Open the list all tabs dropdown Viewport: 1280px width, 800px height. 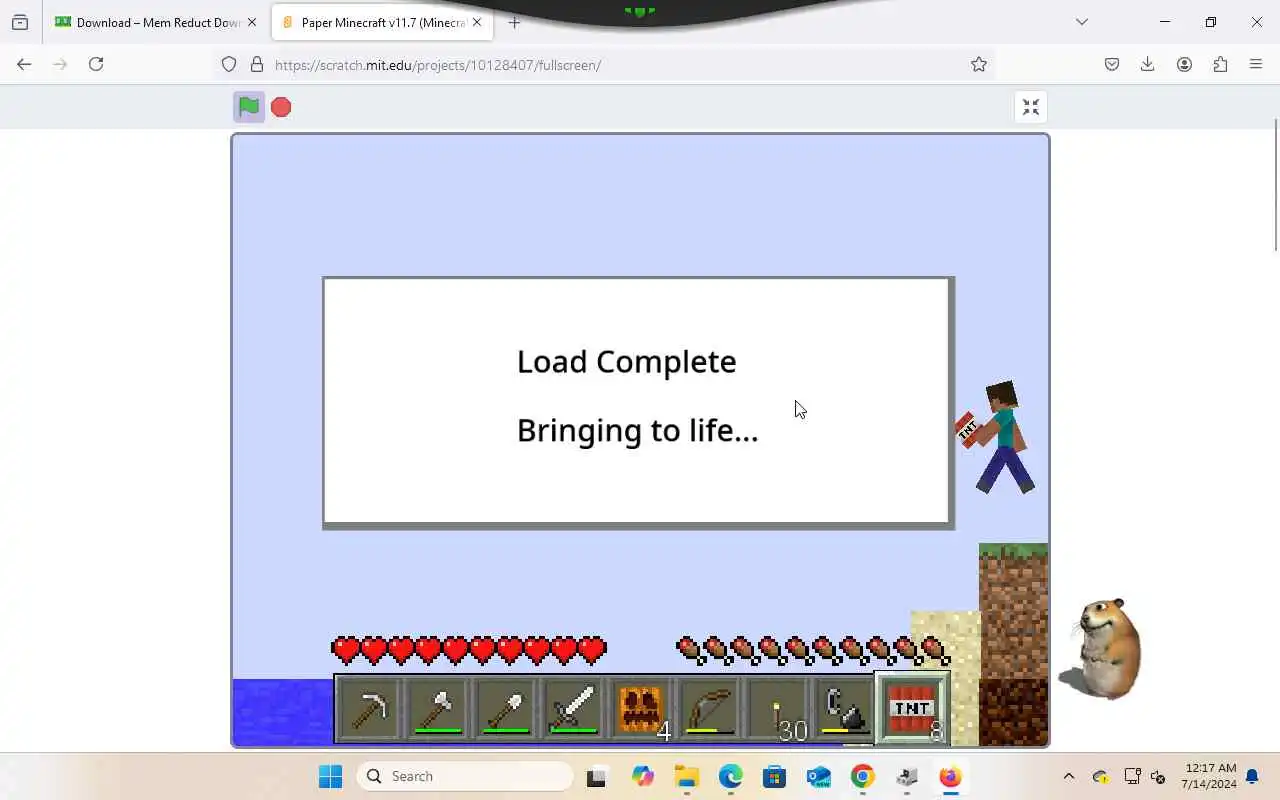(x=1081, y=22)
